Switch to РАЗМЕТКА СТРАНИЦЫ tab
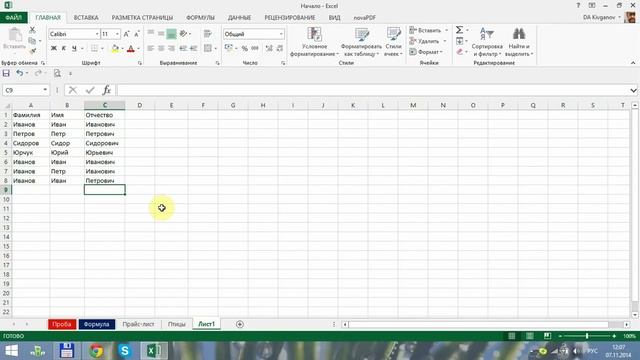Screen dimensions: 640x360 [x=142, y=18]
